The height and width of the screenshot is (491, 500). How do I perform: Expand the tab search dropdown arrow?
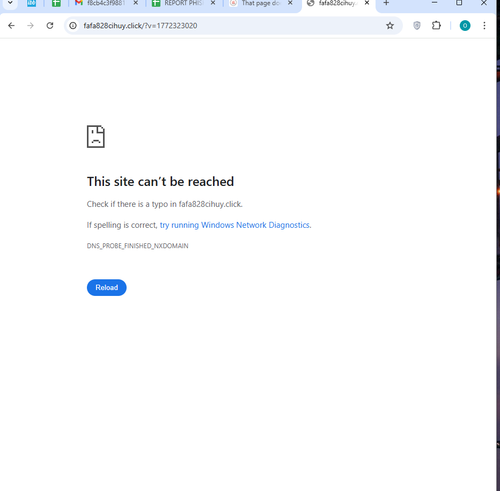click(10, 3)
